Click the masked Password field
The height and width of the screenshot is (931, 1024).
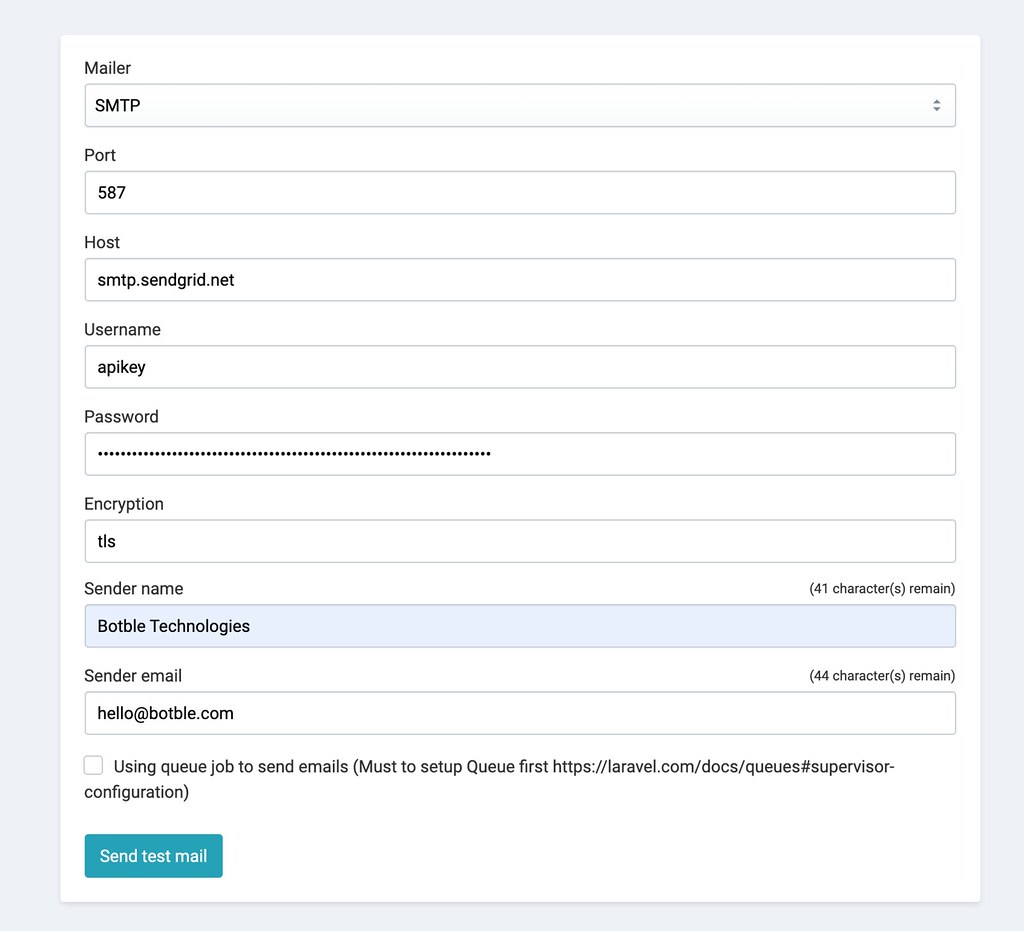tap(520, 454)
